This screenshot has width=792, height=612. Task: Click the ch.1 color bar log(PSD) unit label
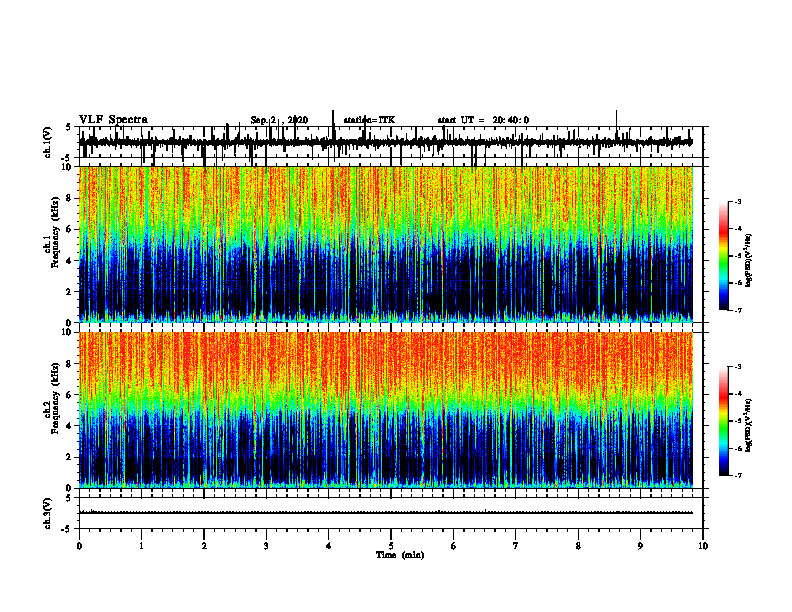coord(749,260)
